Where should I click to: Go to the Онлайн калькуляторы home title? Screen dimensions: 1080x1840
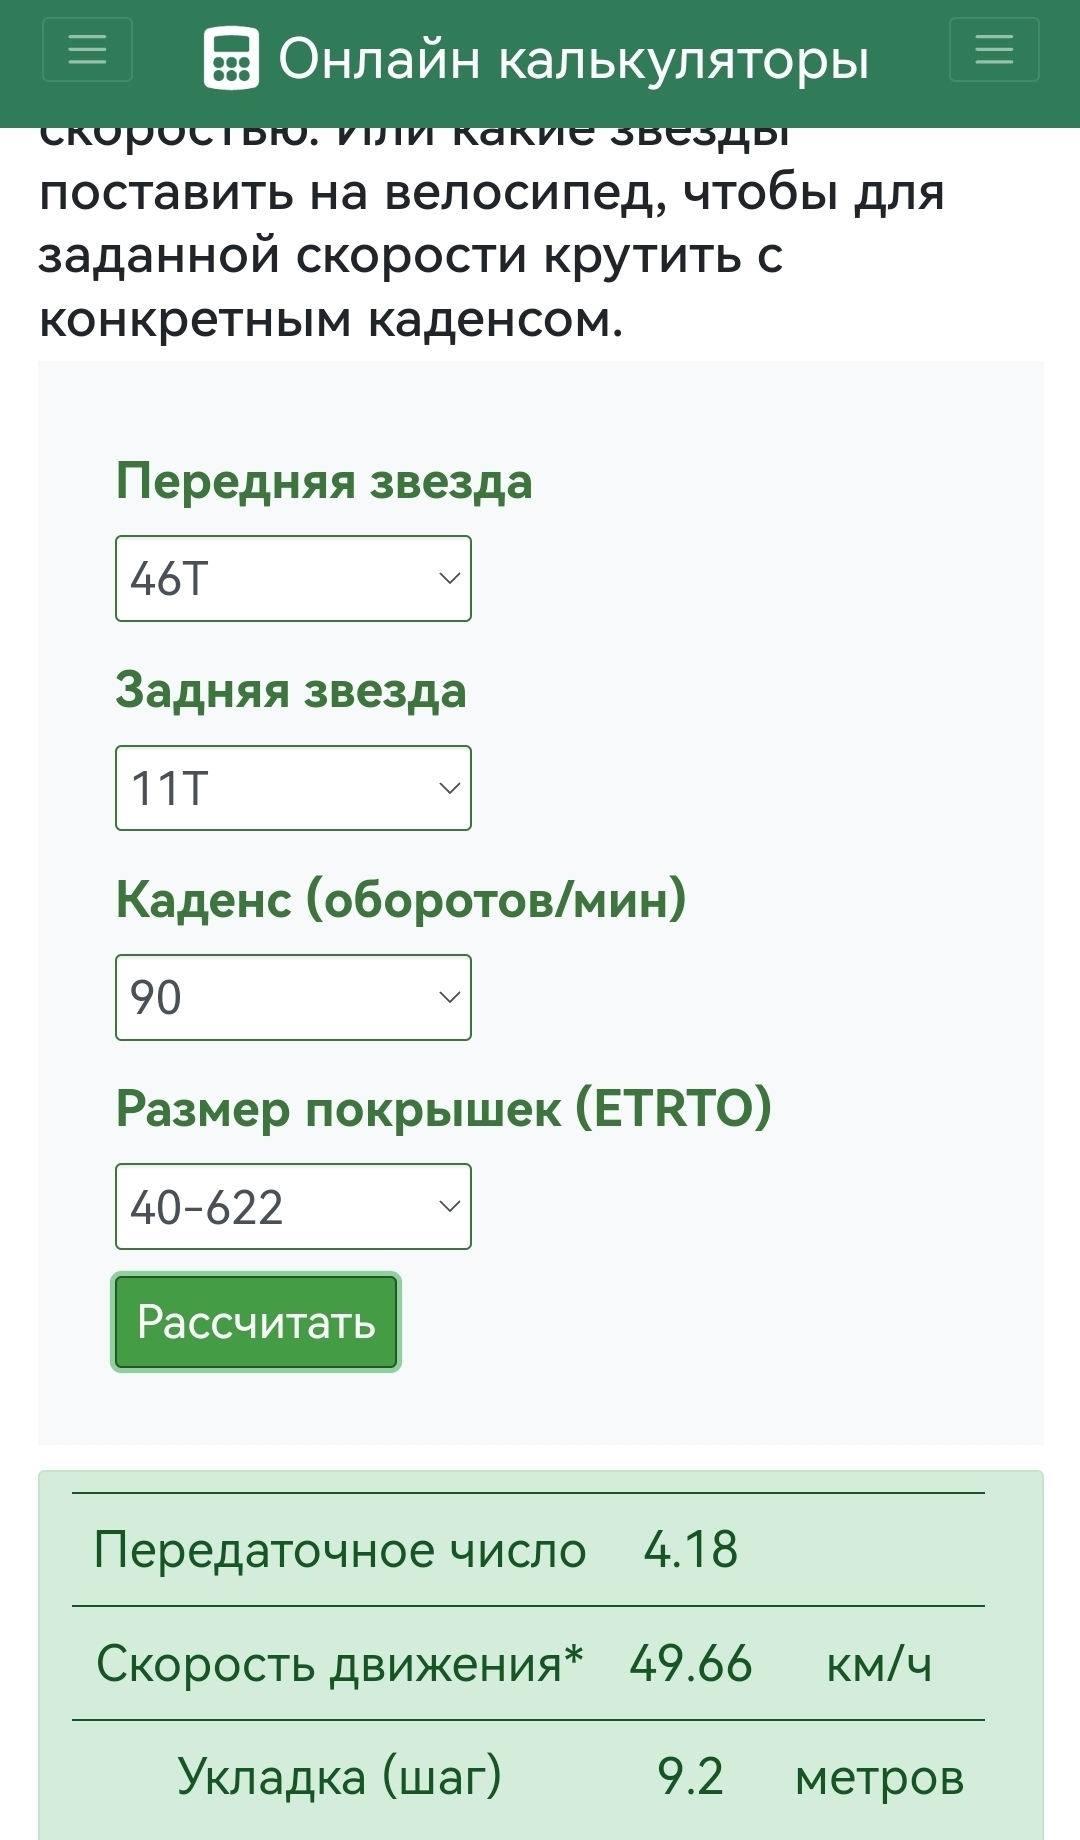coord(573,59)
